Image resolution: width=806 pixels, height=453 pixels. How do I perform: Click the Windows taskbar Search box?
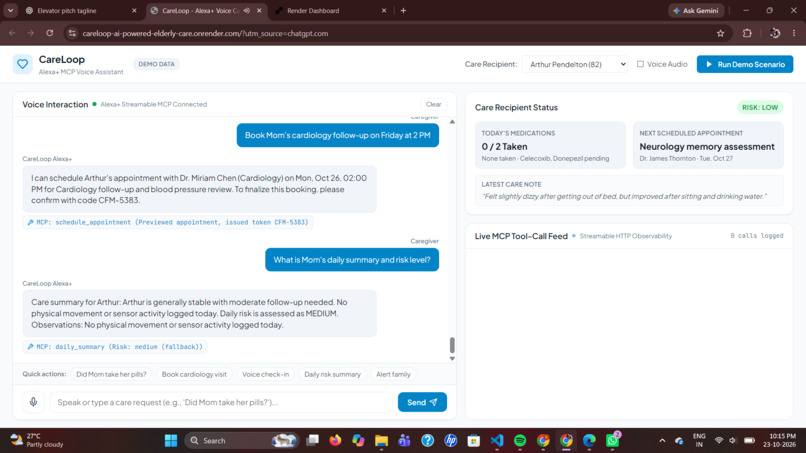[x=242, y=441]
